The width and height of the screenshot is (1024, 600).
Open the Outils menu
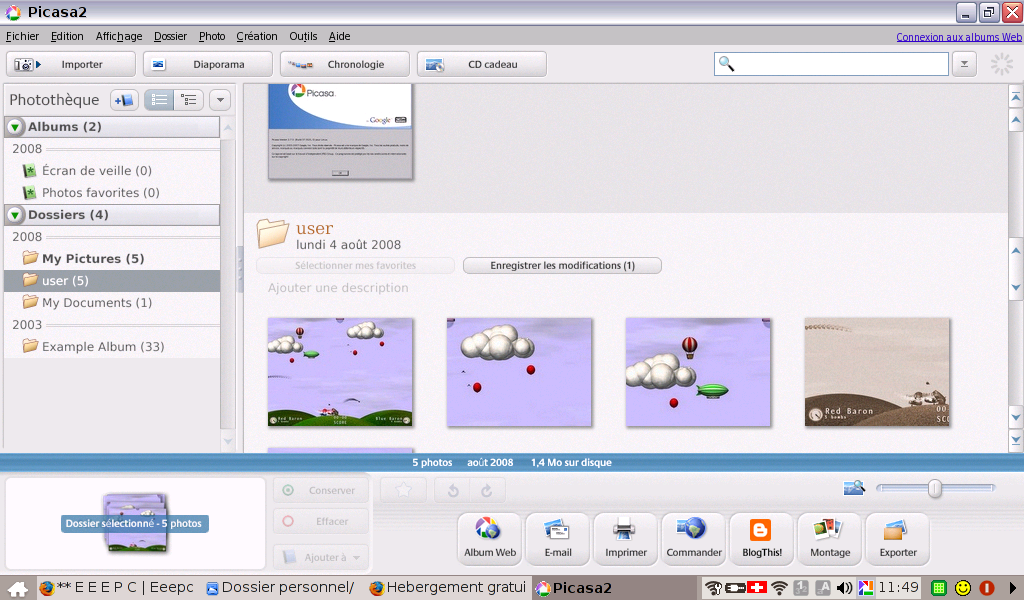click(x=303, y=37)
